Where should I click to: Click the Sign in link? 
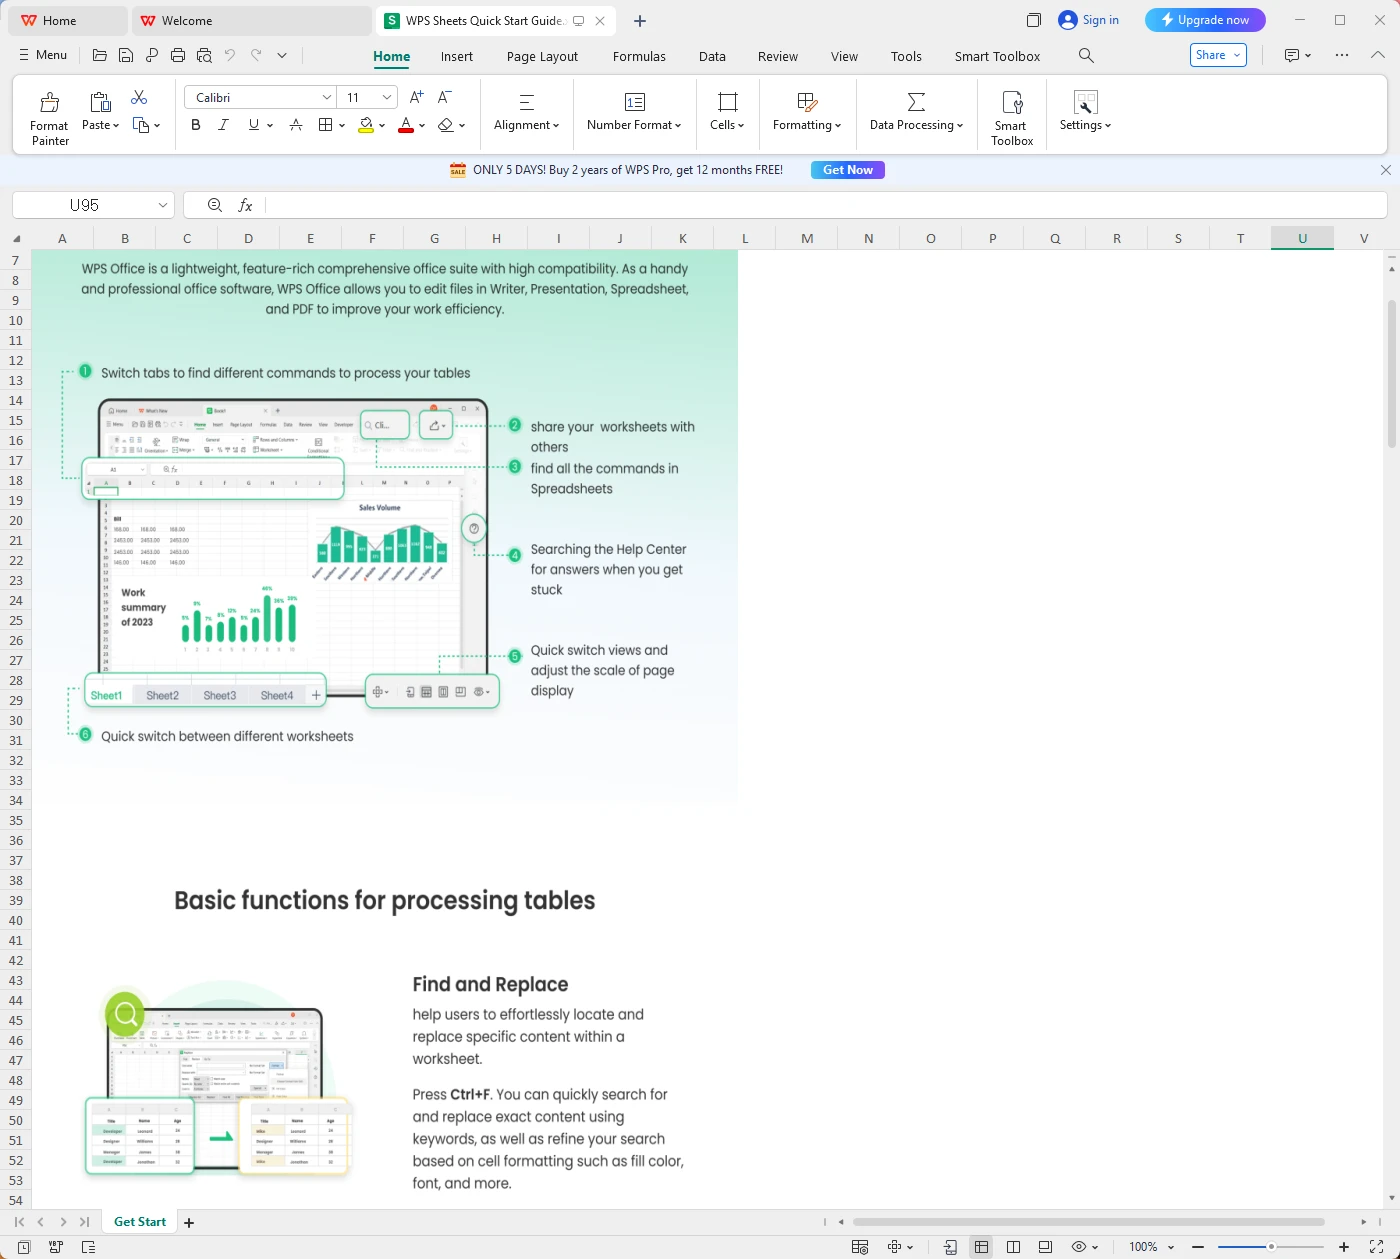click(x=1089, y=20)
